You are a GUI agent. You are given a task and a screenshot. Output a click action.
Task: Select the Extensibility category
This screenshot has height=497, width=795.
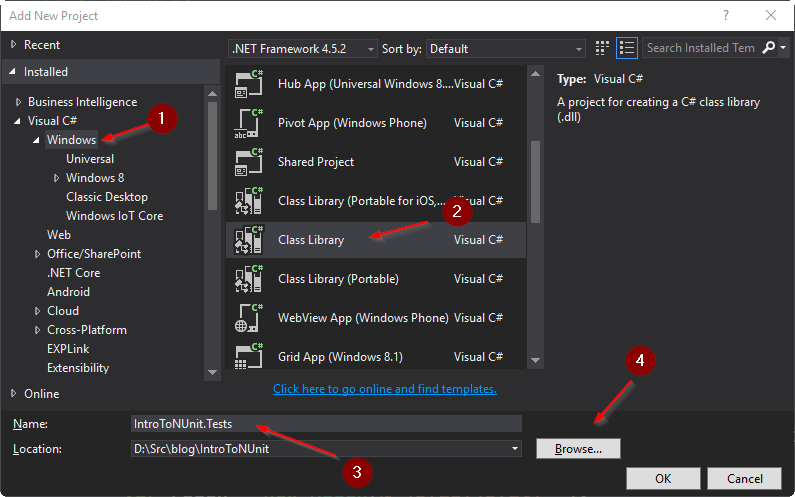78,368
